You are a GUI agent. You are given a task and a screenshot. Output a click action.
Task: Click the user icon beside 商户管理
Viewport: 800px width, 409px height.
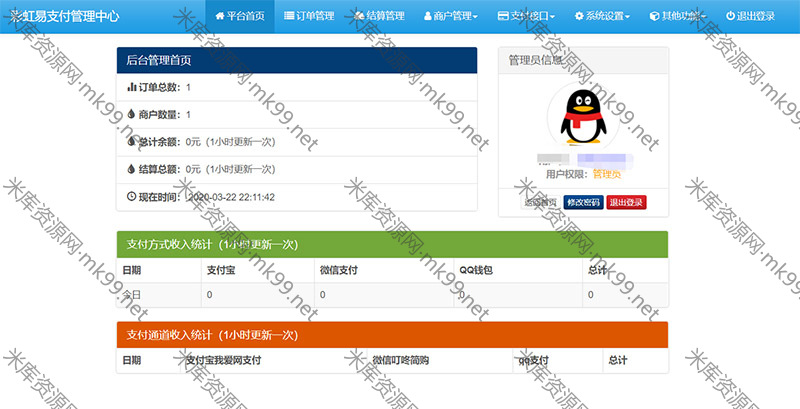[428, 16]
